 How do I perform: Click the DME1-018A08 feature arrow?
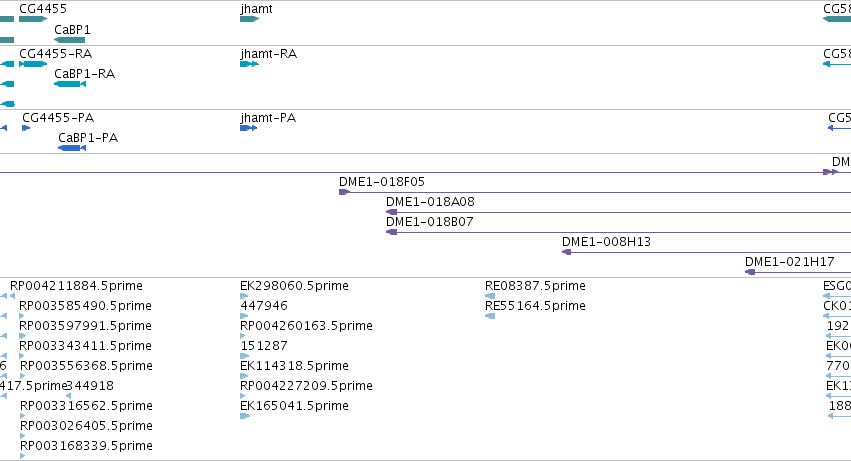391,212
